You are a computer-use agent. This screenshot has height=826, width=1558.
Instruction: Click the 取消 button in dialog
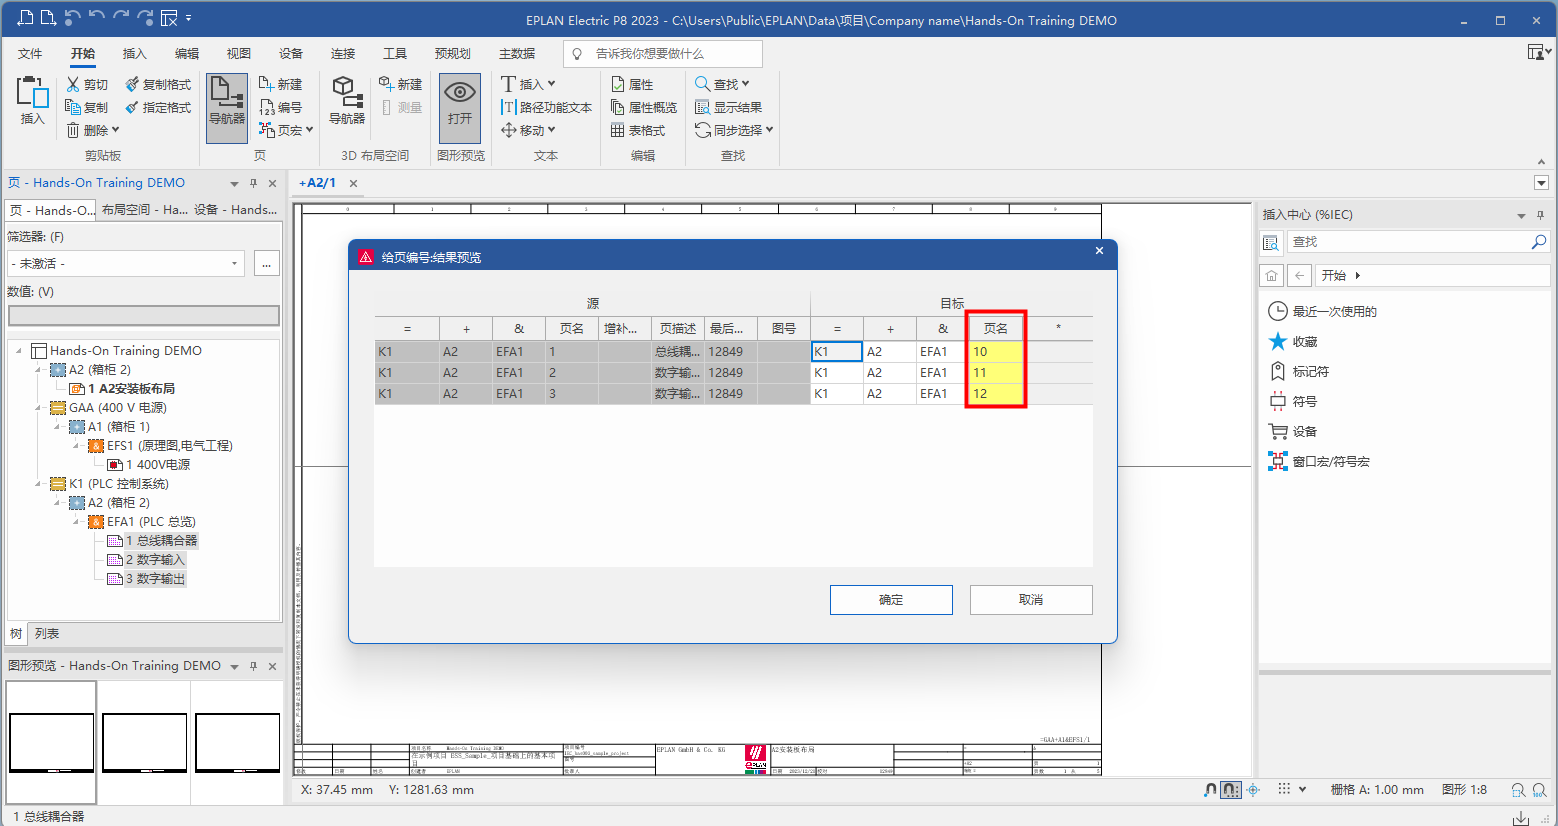coord(1030,600)
